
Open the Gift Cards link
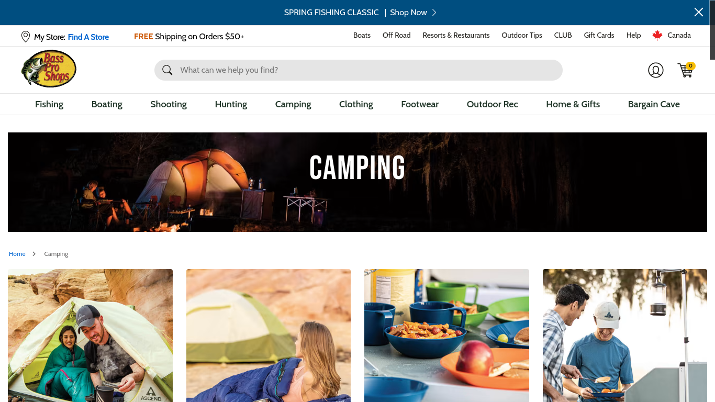(x=599, y=35)
